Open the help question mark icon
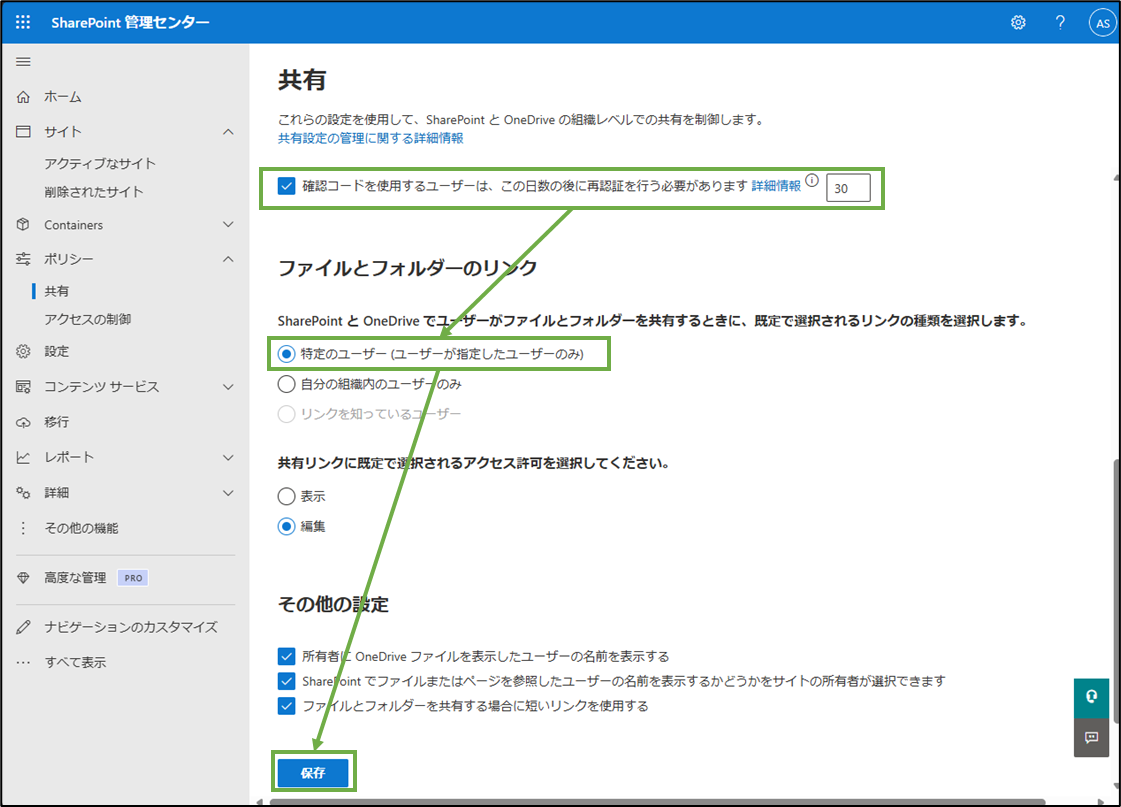Viewport: 1121px width, 807px height. pos(1060,23)
